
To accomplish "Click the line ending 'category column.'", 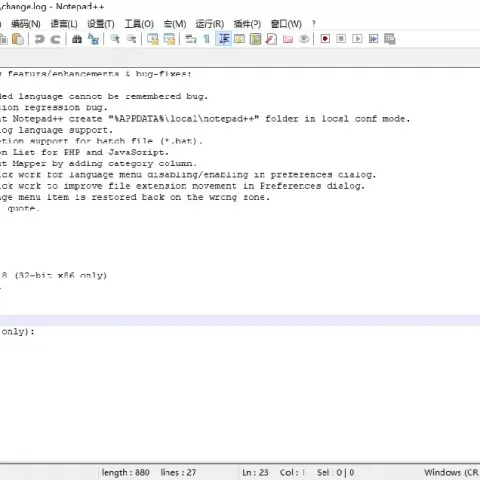I will click(x=98, y=164).
